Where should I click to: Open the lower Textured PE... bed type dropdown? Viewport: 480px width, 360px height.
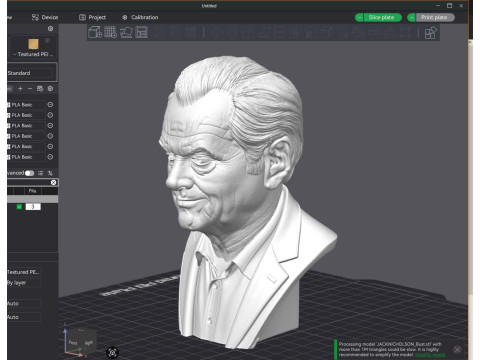(x=24, y=272)
